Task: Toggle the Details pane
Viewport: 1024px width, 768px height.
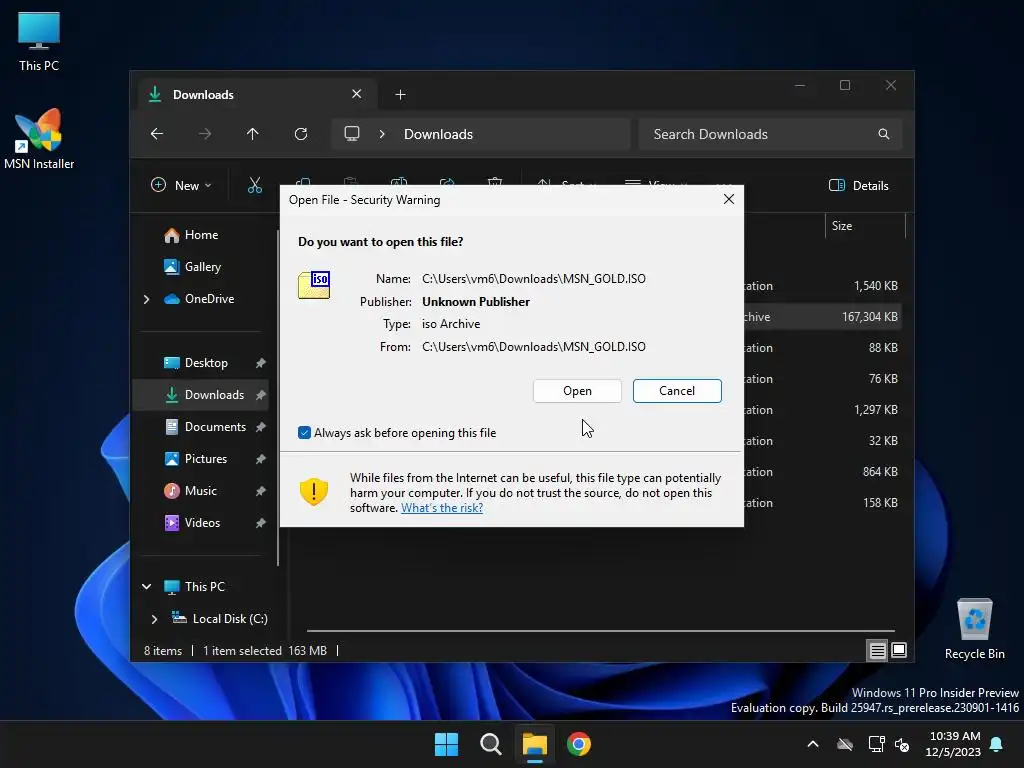Action: (858, 185)
